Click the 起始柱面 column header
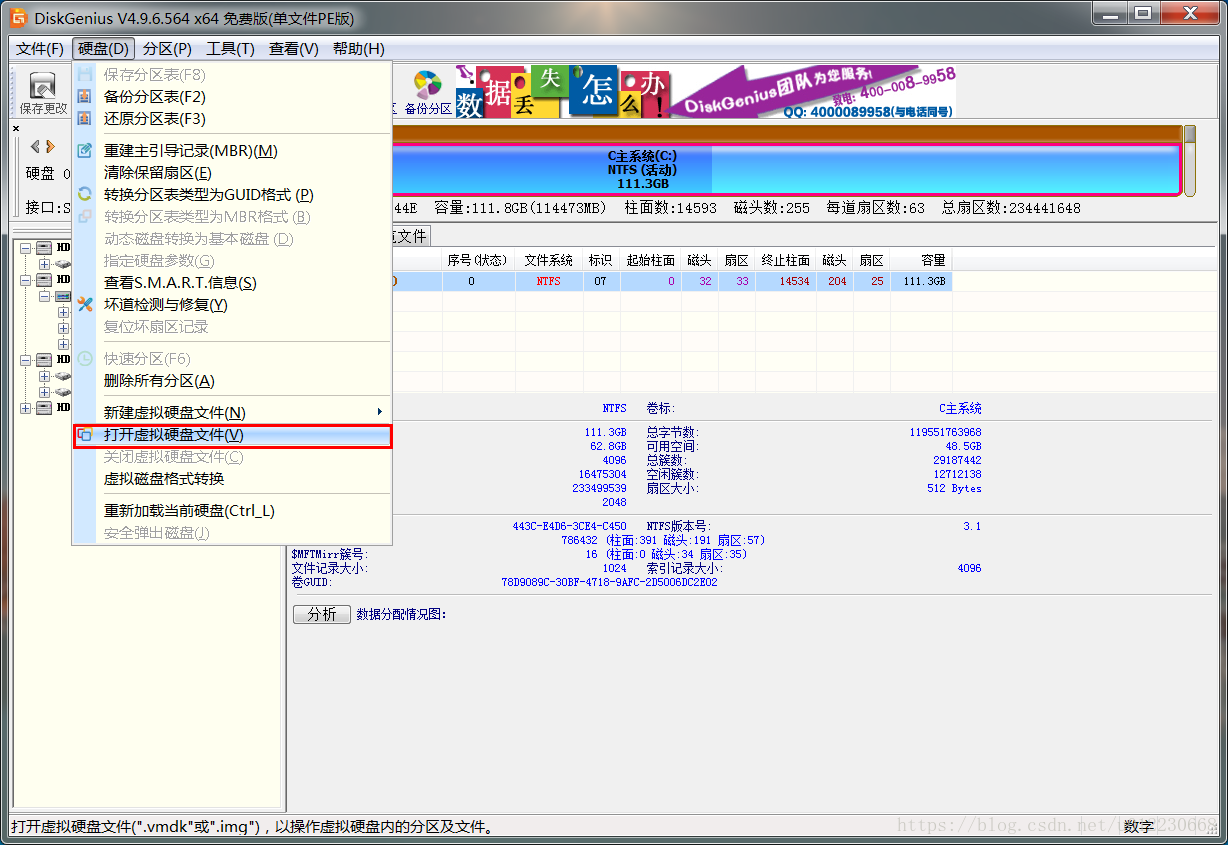This screenshot has height=845, width=1228. coord(651,260)
